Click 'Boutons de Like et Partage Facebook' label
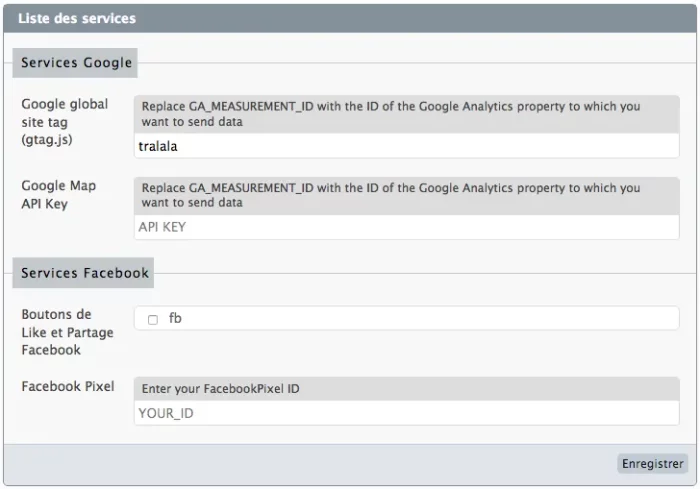 [x=67, y=332]
